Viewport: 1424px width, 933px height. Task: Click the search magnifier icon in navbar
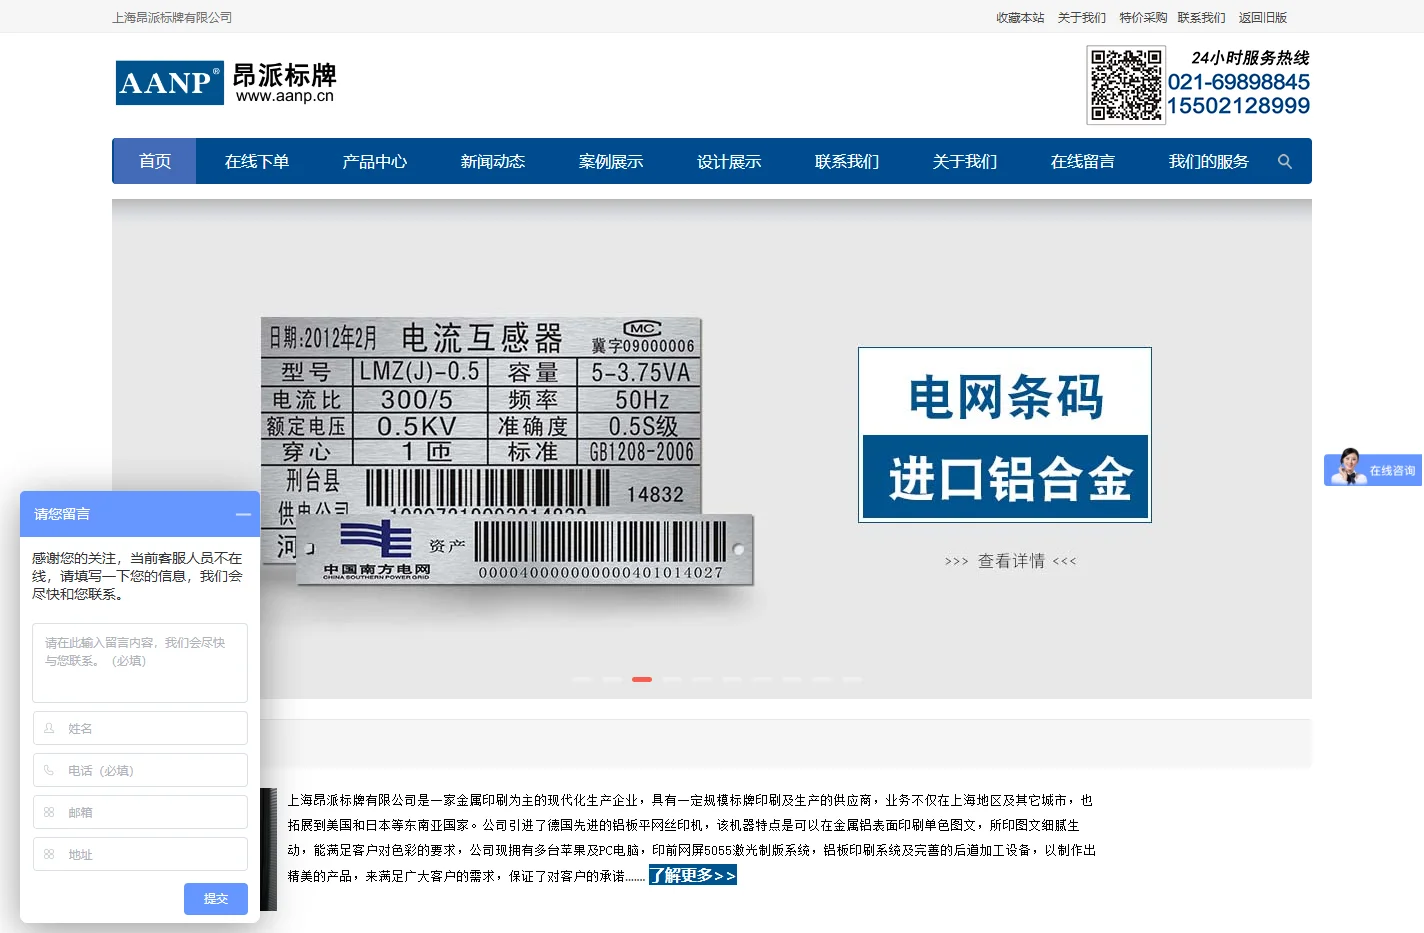(x=1285, y=161)
